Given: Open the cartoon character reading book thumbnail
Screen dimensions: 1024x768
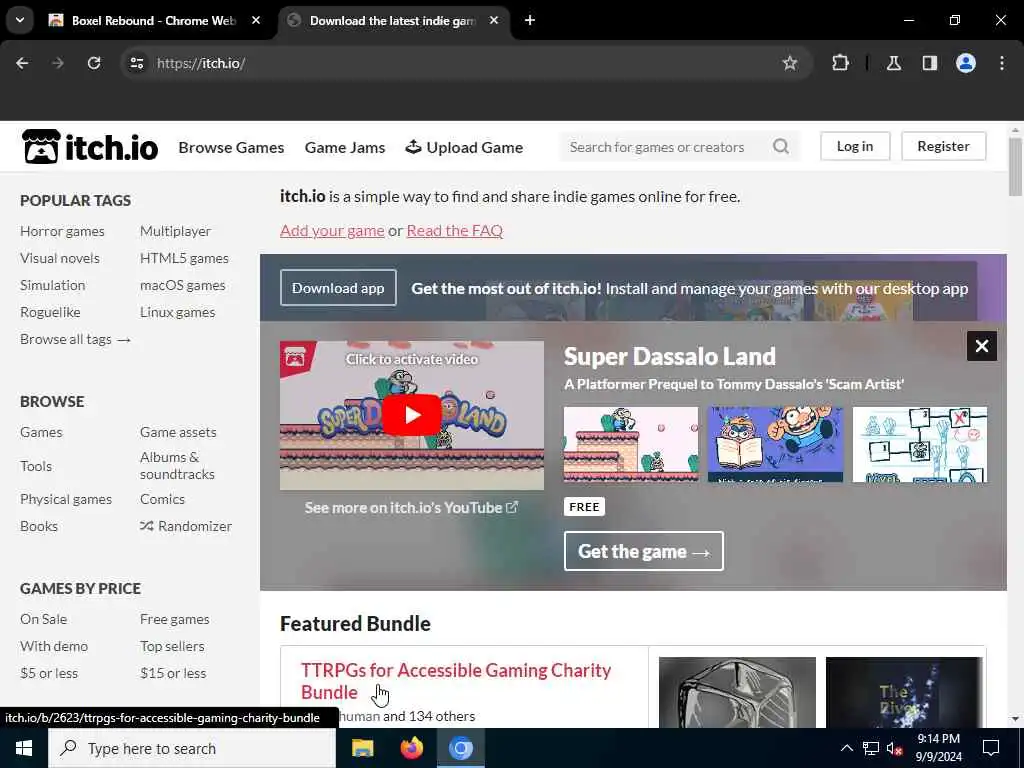Looking at the screenshot, I should [x=775, y=445].
